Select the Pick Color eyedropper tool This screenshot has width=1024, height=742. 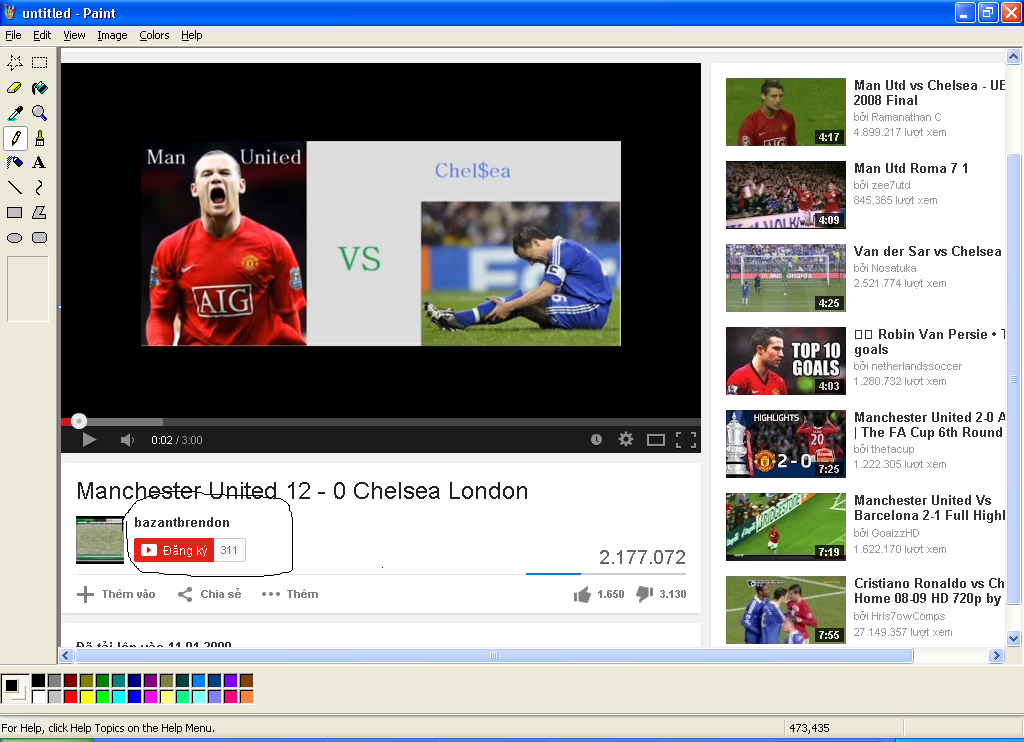point(14,113)
